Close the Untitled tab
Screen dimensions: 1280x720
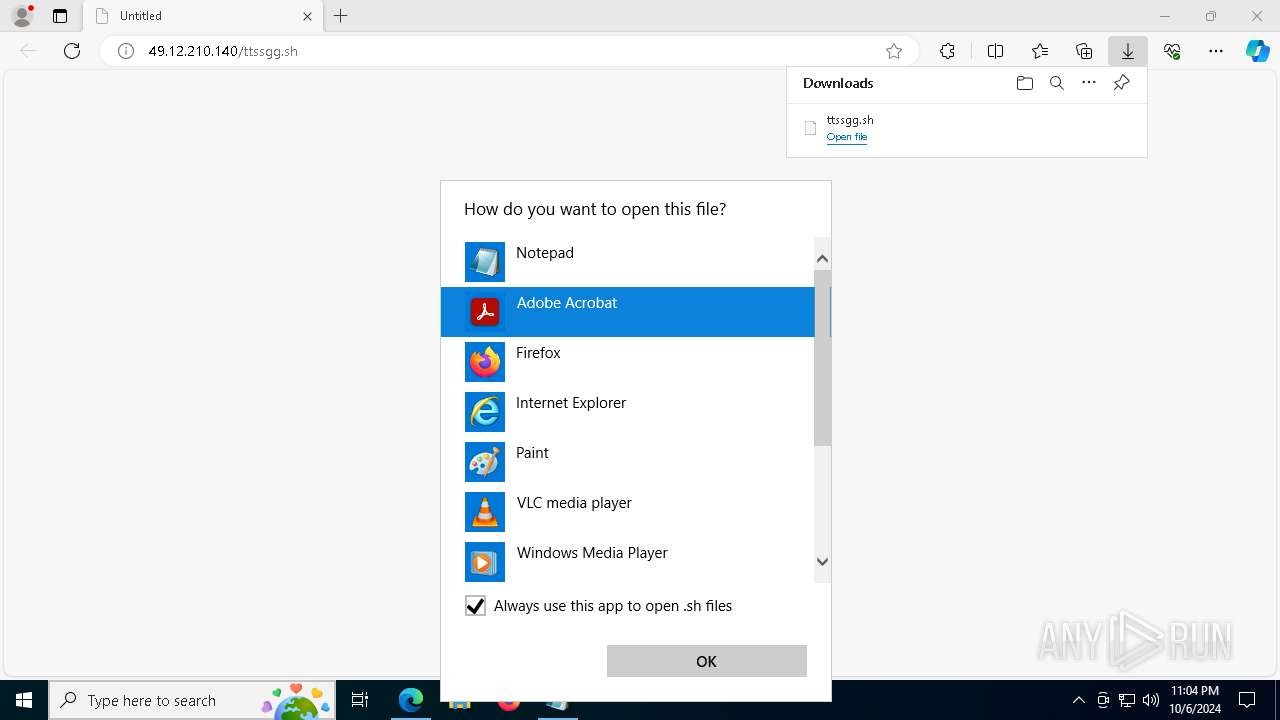(307, 16)
